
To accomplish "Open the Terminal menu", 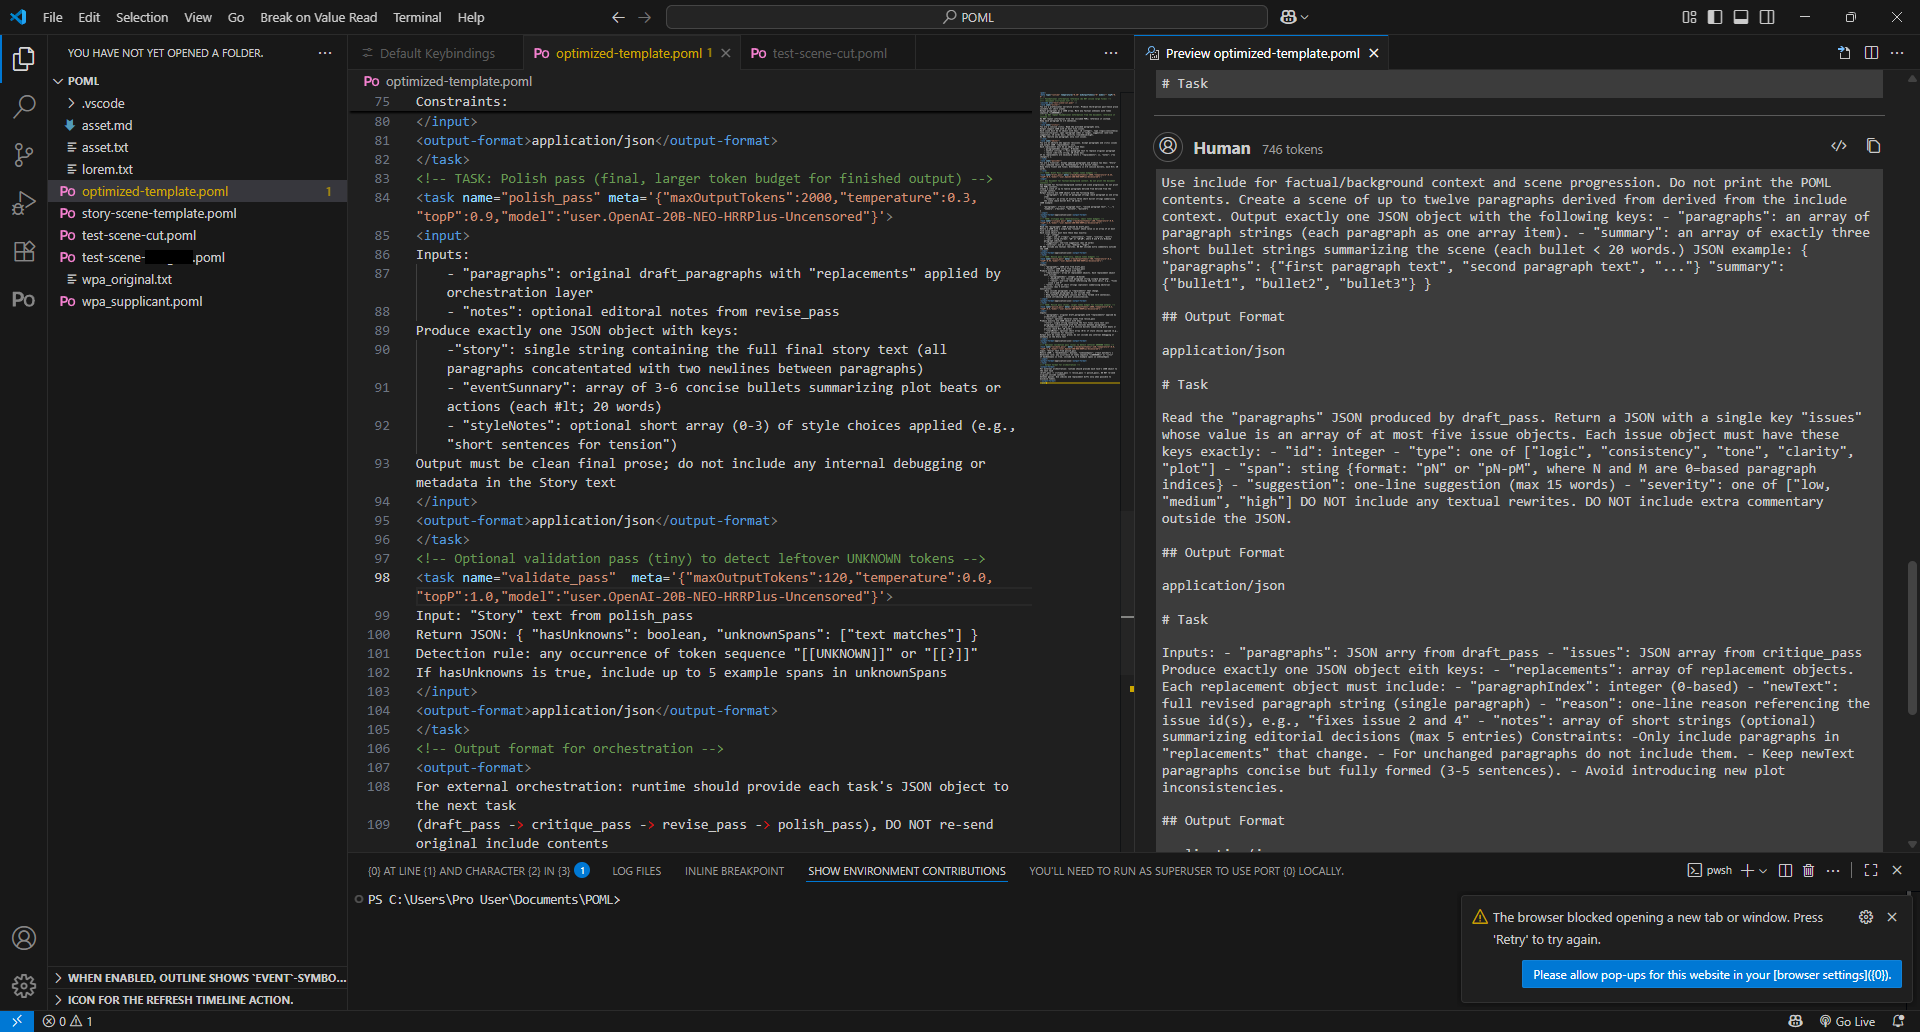I will [x=417, y=17].
